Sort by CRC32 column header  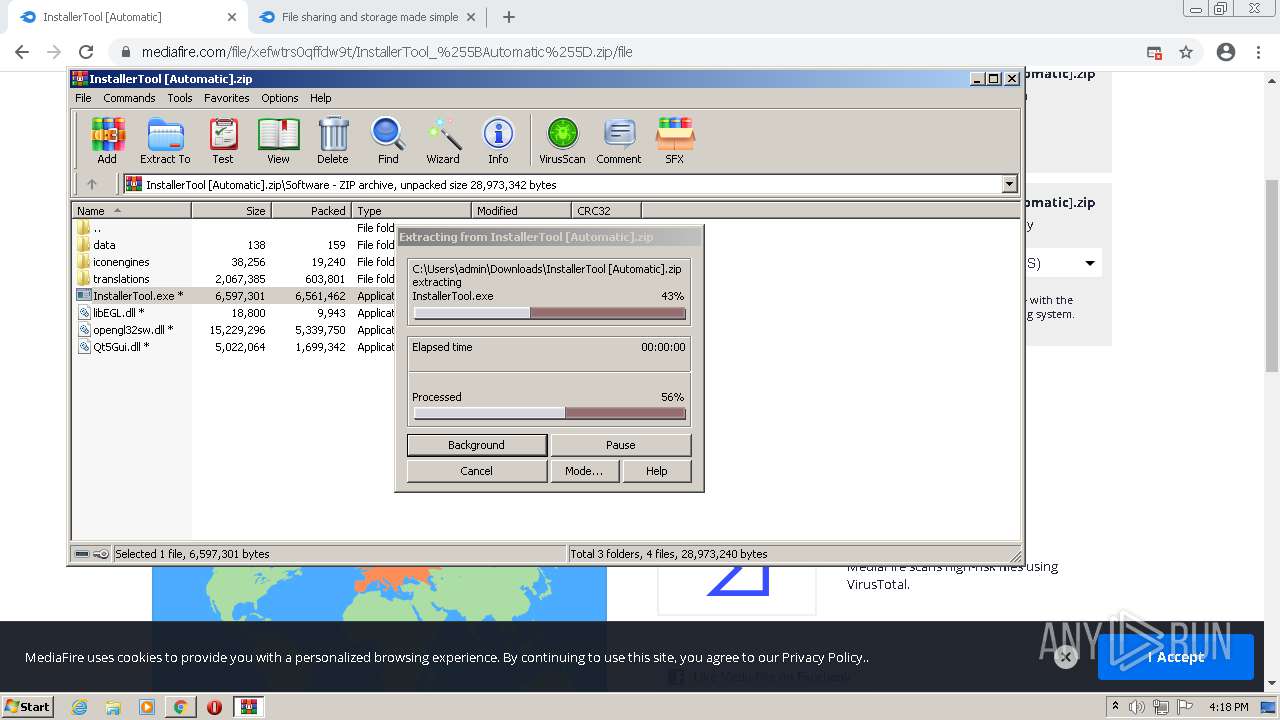click(606, 211)
